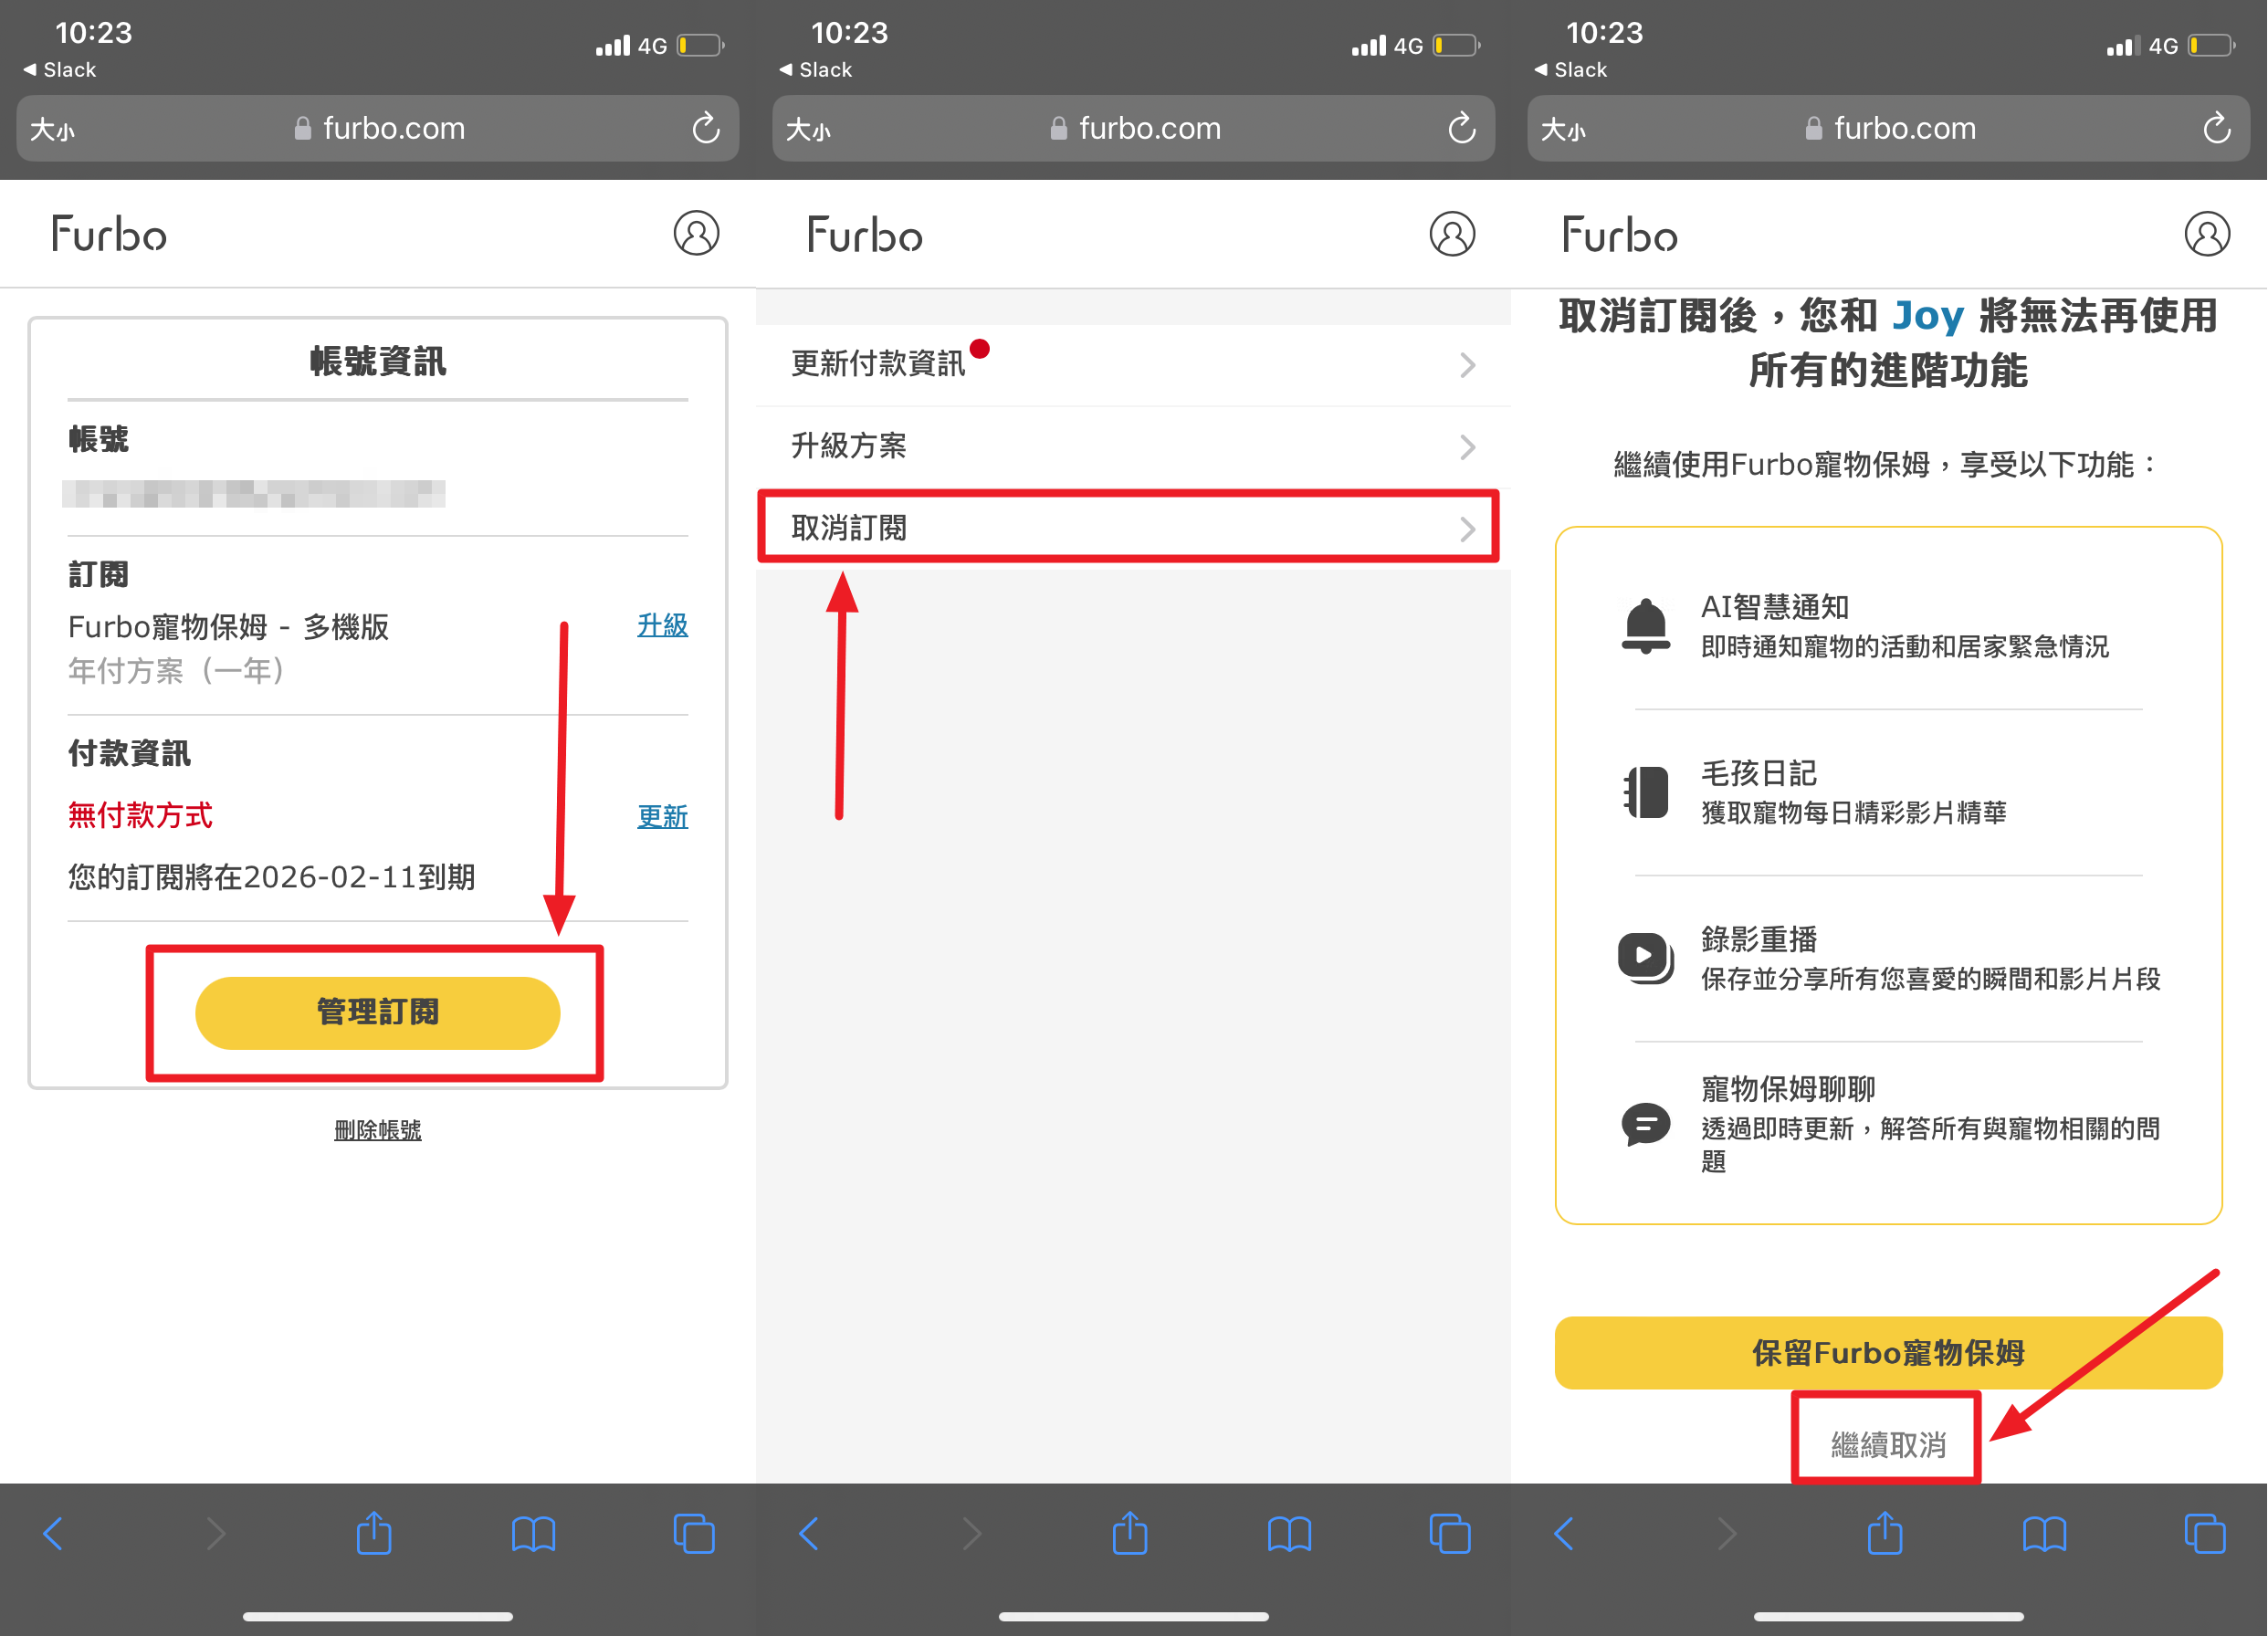This screenshot has height=1636, width=2268.
Task: Click 保留Furbo寵物保姆 yellow button
Action: point(1888,1353)
